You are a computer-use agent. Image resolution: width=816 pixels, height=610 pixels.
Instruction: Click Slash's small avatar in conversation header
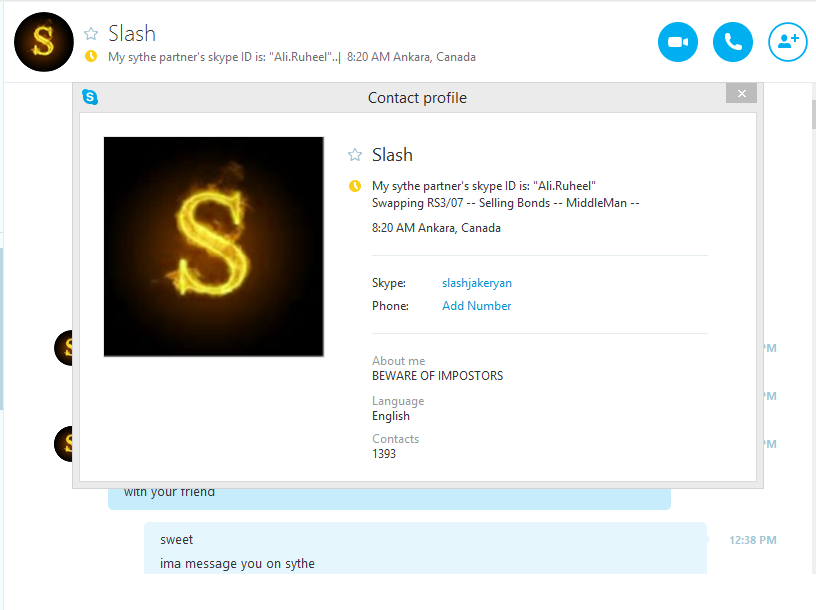click(44, 42)
